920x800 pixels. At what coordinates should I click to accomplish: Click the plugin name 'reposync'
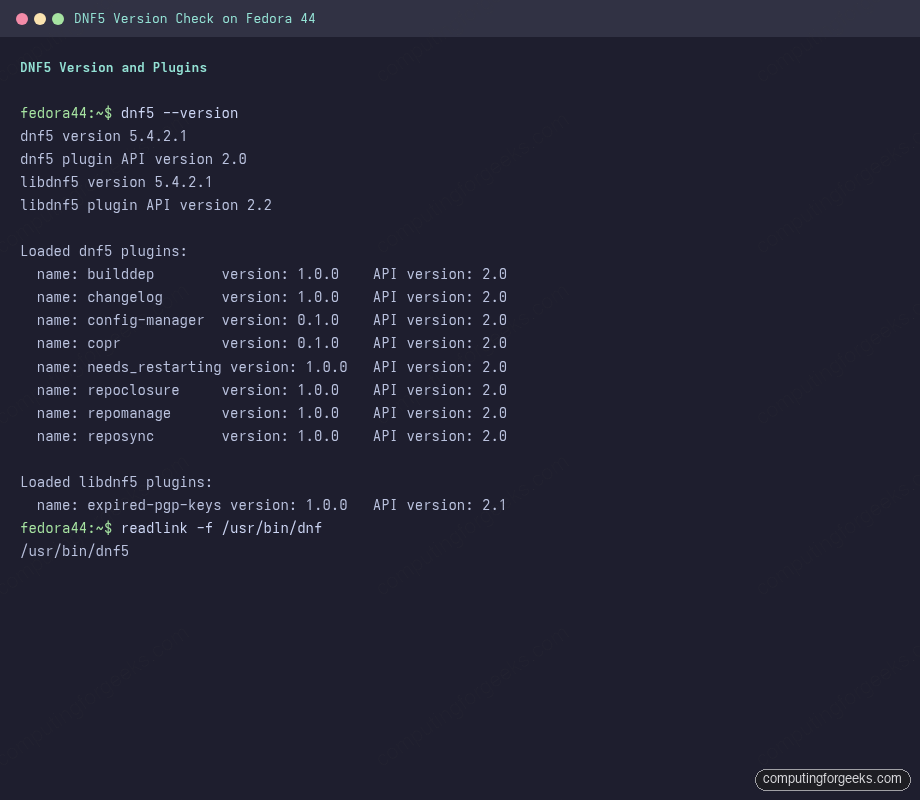pyautogui.click(x=121, y=436)
